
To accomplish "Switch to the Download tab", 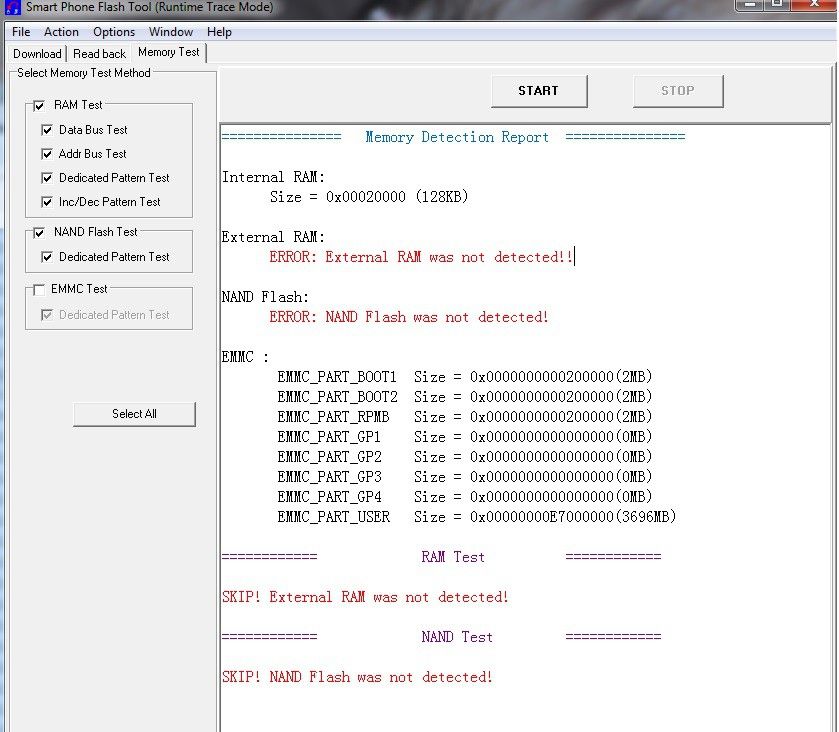I will click(x=37, y=54).
